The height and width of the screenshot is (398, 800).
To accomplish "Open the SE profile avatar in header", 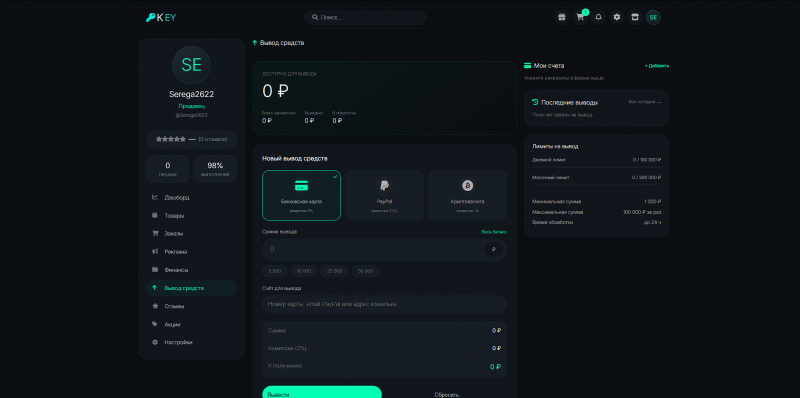I will tap(653, 17).
